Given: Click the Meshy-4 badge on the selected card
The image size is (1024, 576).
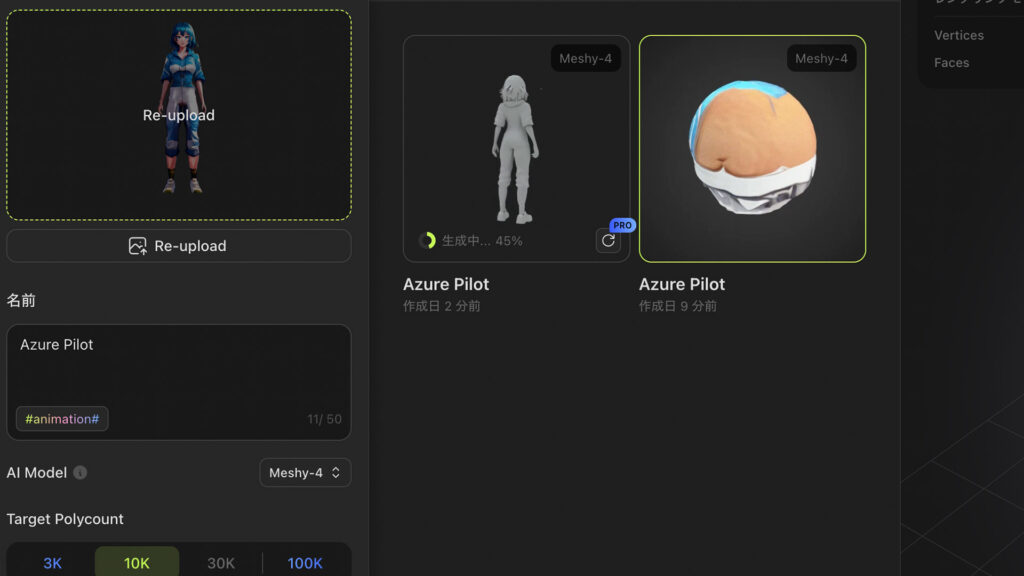Looking at the screenshot, I should click(821, 58).
